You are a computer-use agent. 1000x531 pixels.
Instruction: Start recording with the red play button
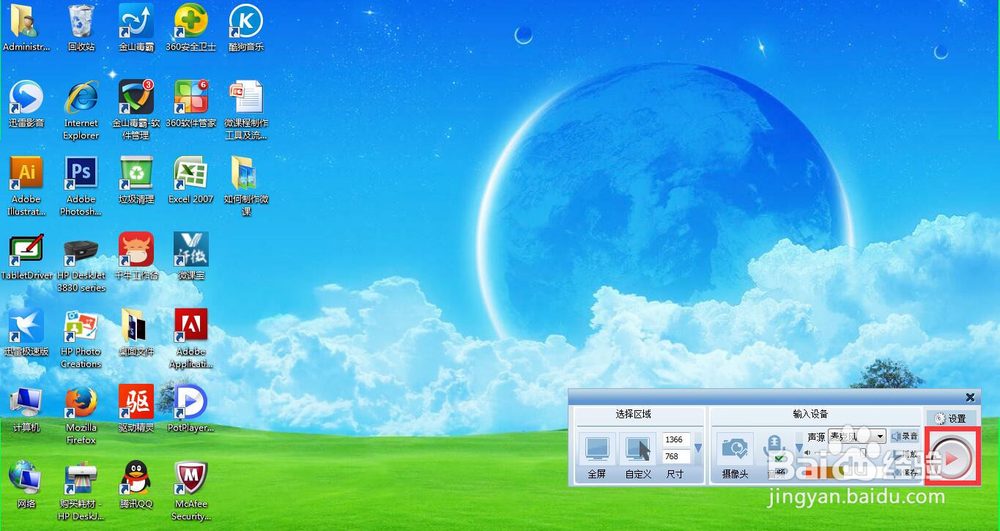[952, 458]
